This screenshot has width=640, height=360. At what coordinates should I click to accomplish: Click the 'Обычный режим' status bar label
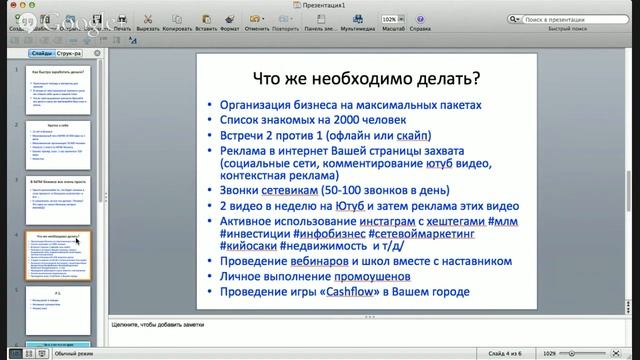pos(74,353)
